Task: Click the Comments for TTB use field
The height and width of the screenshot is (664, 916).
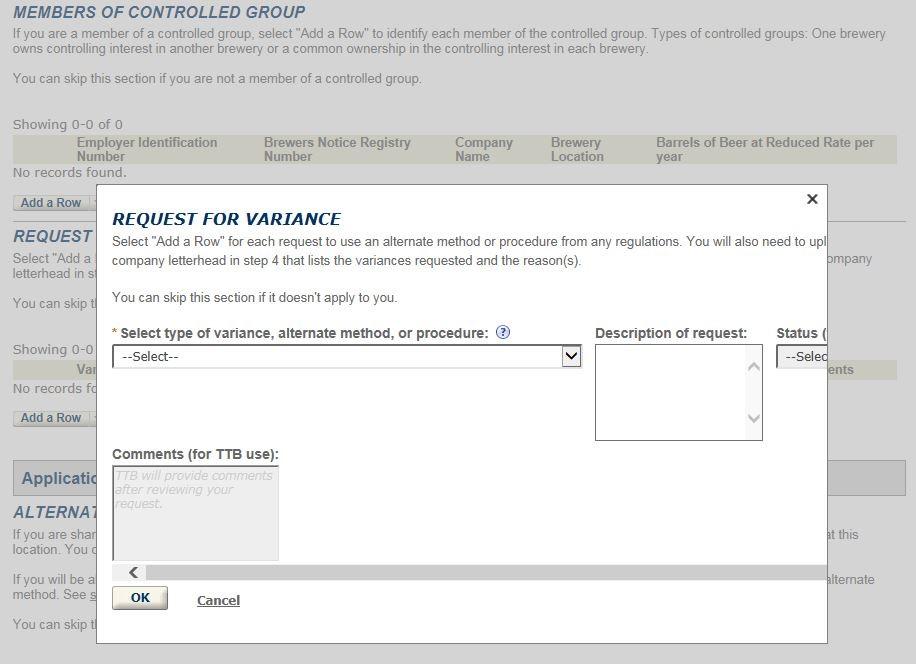Action: 195,513
